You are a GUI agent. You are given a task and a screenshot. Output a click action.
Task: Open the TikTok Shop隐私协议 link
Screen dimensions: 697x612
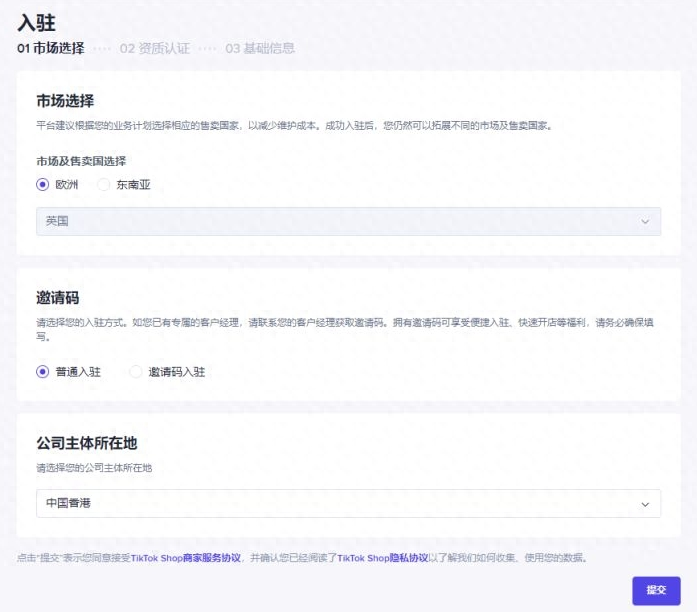(x=383, y=558)
